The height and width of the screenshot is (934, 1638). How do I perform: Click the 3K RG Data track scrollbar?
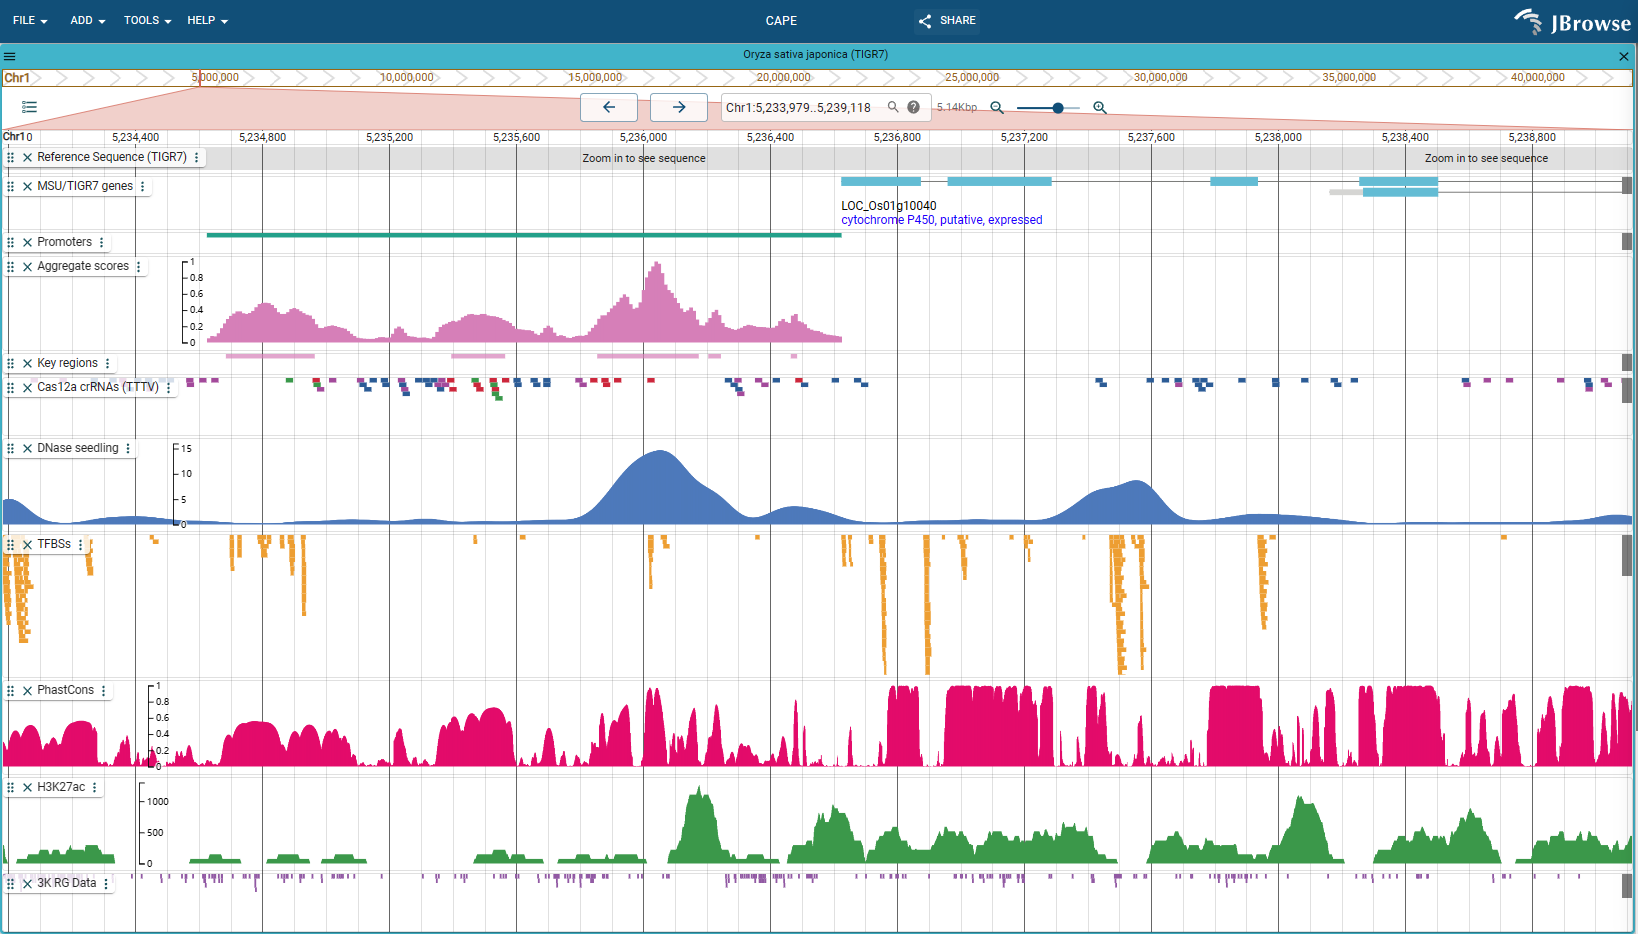coord(1627,886)
